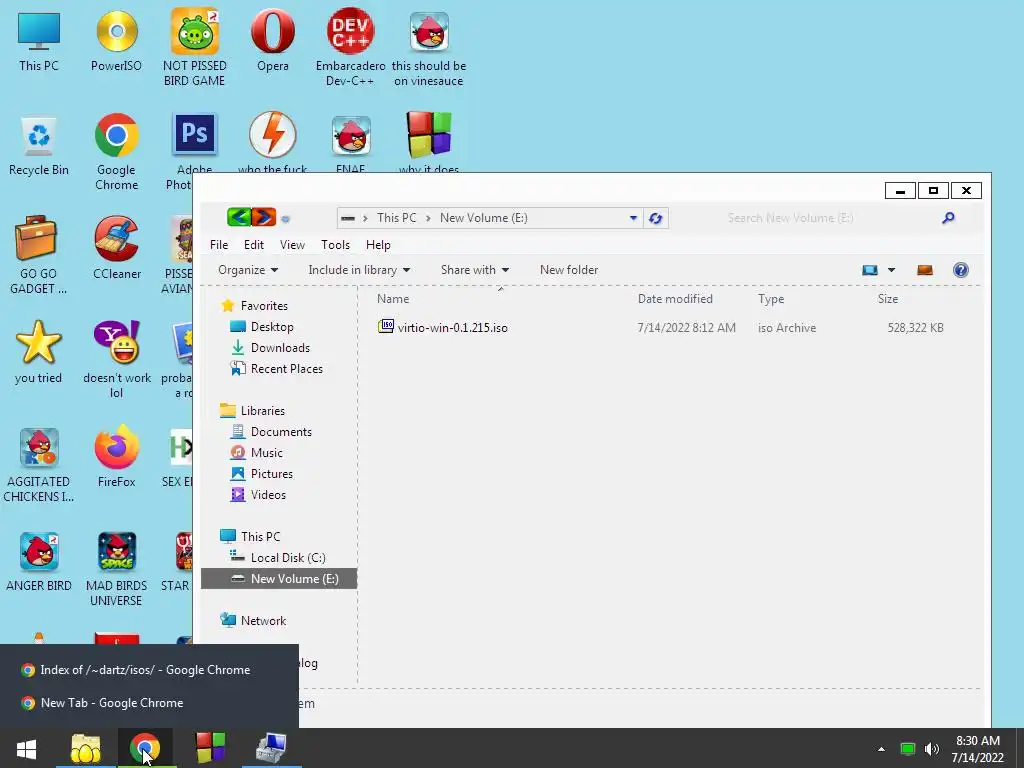Open the View menu
Screen dimensions: 1024x768
click(292, 245)
